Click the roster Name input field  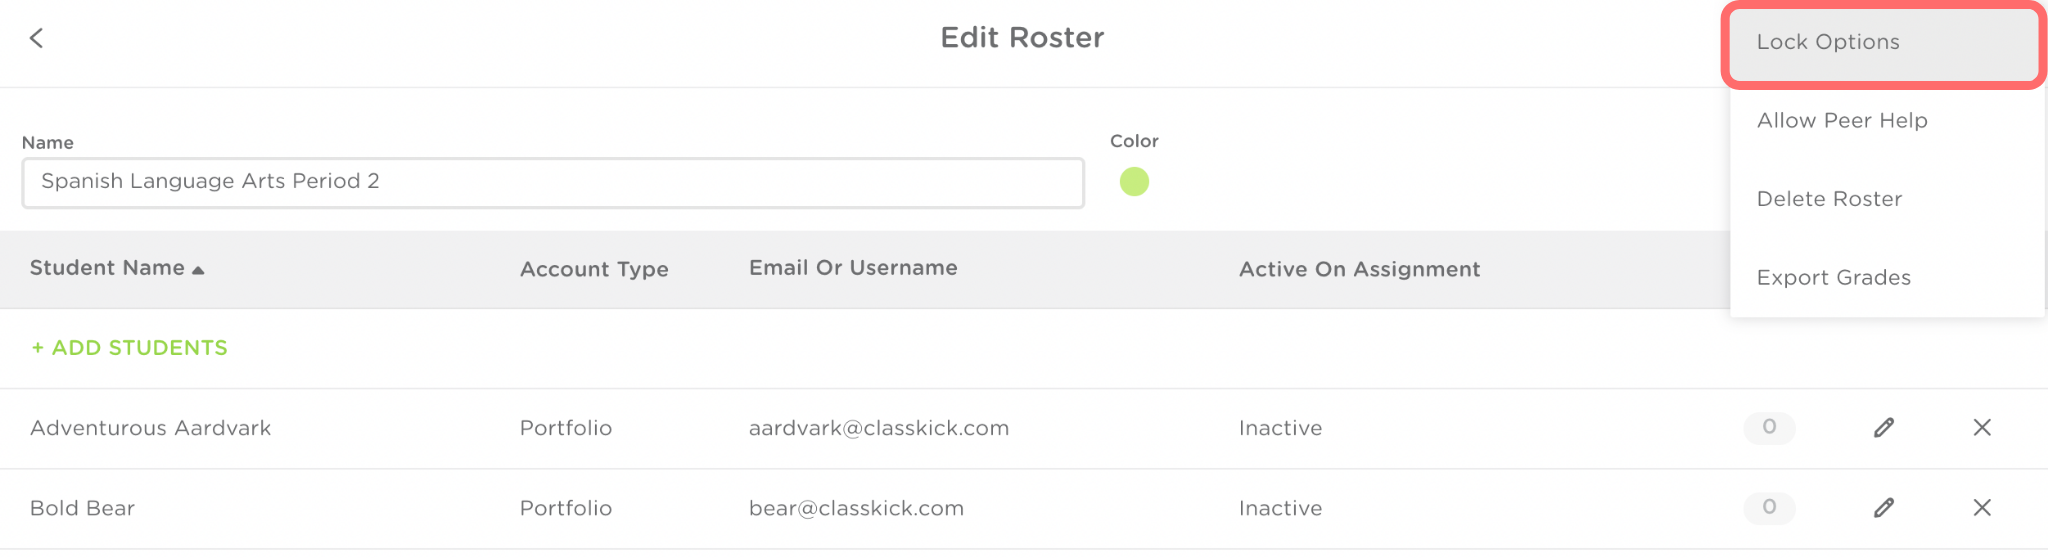tap(552, 182)
